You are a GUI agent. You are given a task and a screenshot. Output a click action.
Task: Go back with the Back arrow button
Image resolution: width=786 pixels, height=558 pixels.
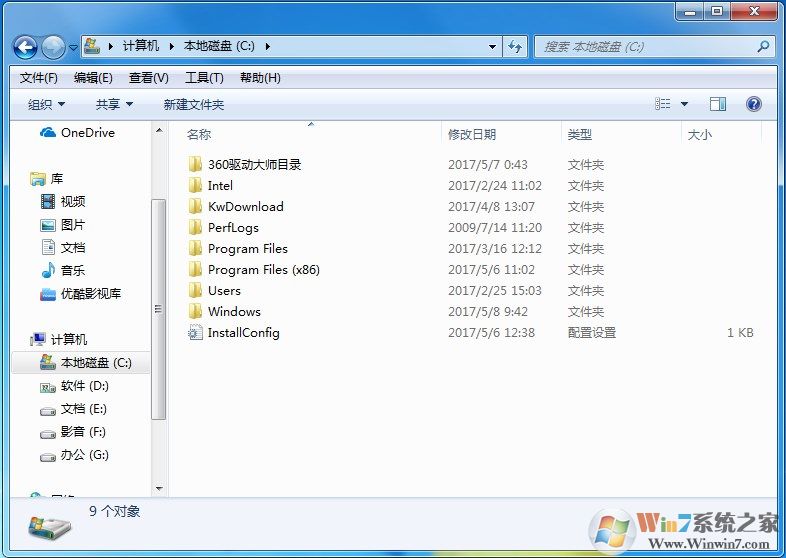click(25, 47)
